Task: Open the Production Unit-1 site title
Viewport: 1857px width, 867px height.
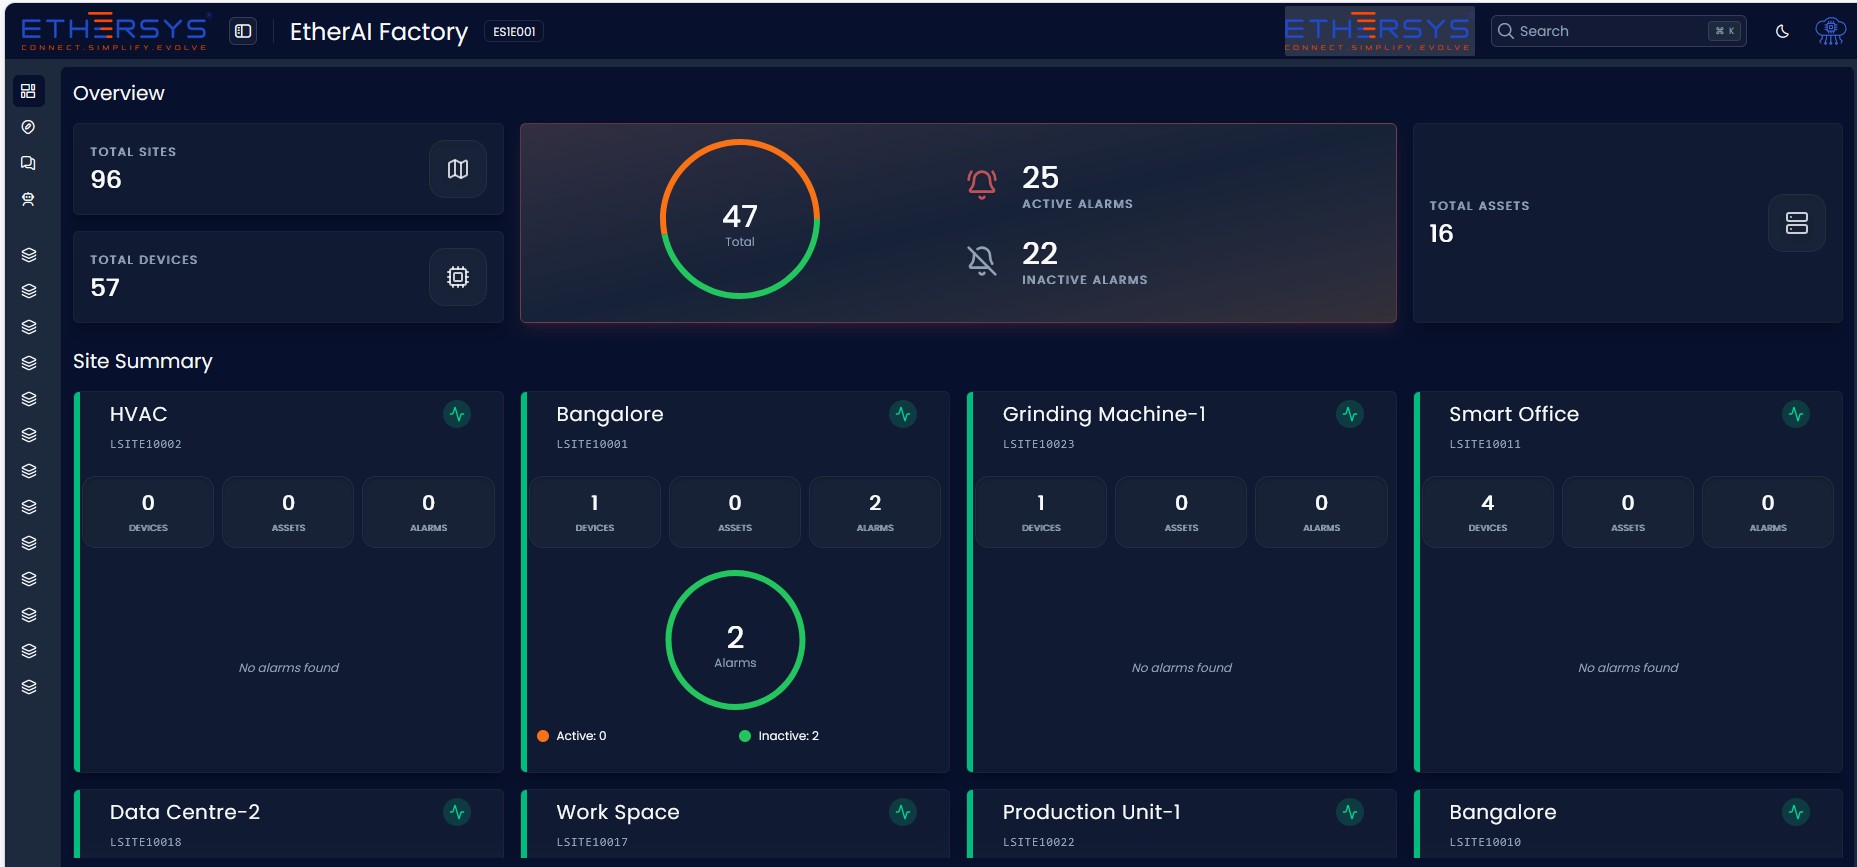Action: [1091, 812]
